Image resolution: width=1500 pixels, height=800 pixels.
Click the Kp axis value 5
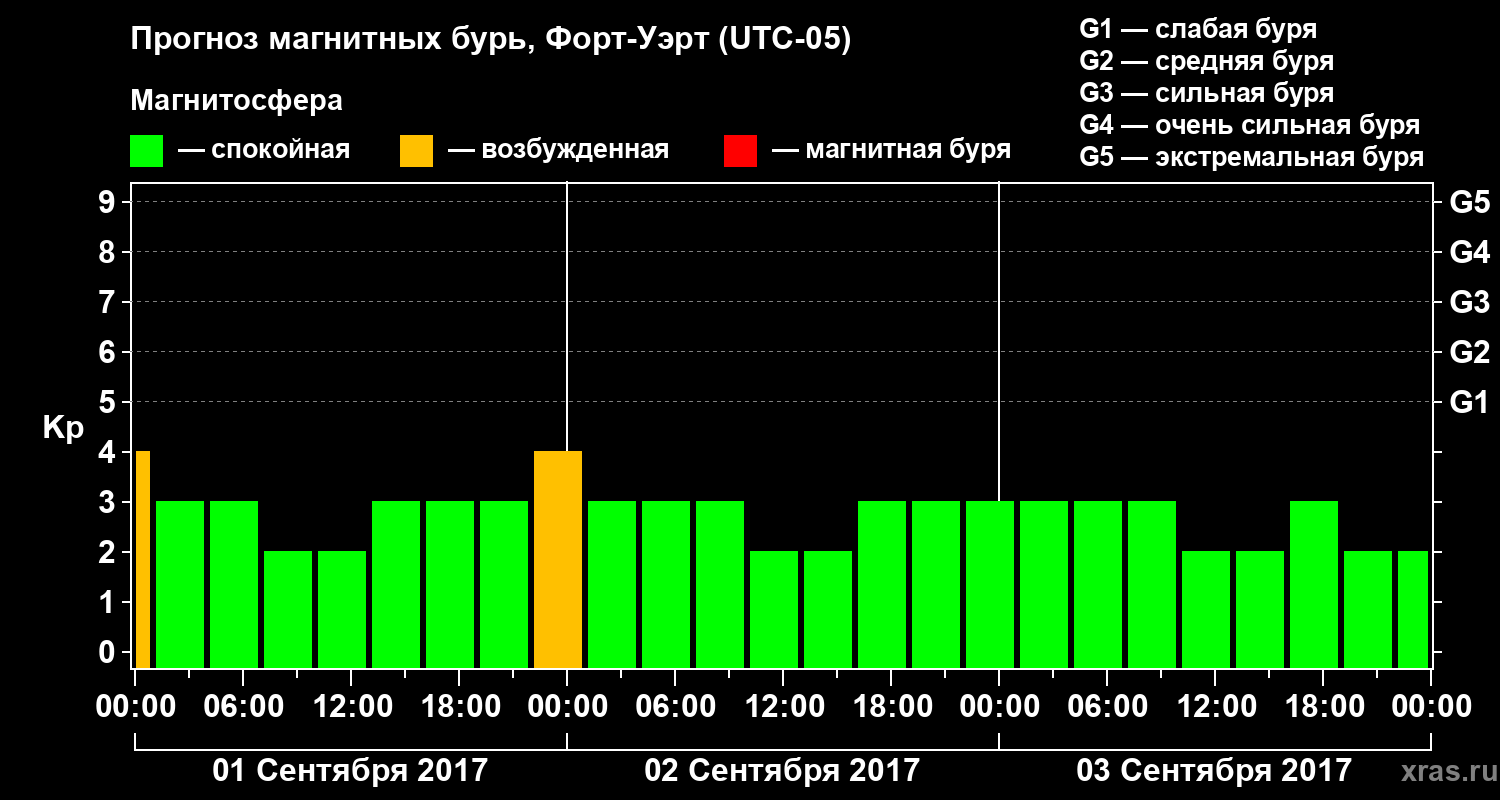point(109,402)
